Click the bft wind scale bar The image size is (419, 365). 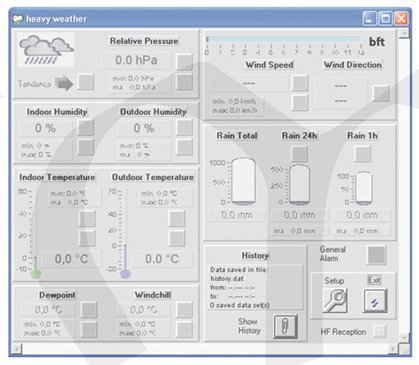tap(284, 40)
